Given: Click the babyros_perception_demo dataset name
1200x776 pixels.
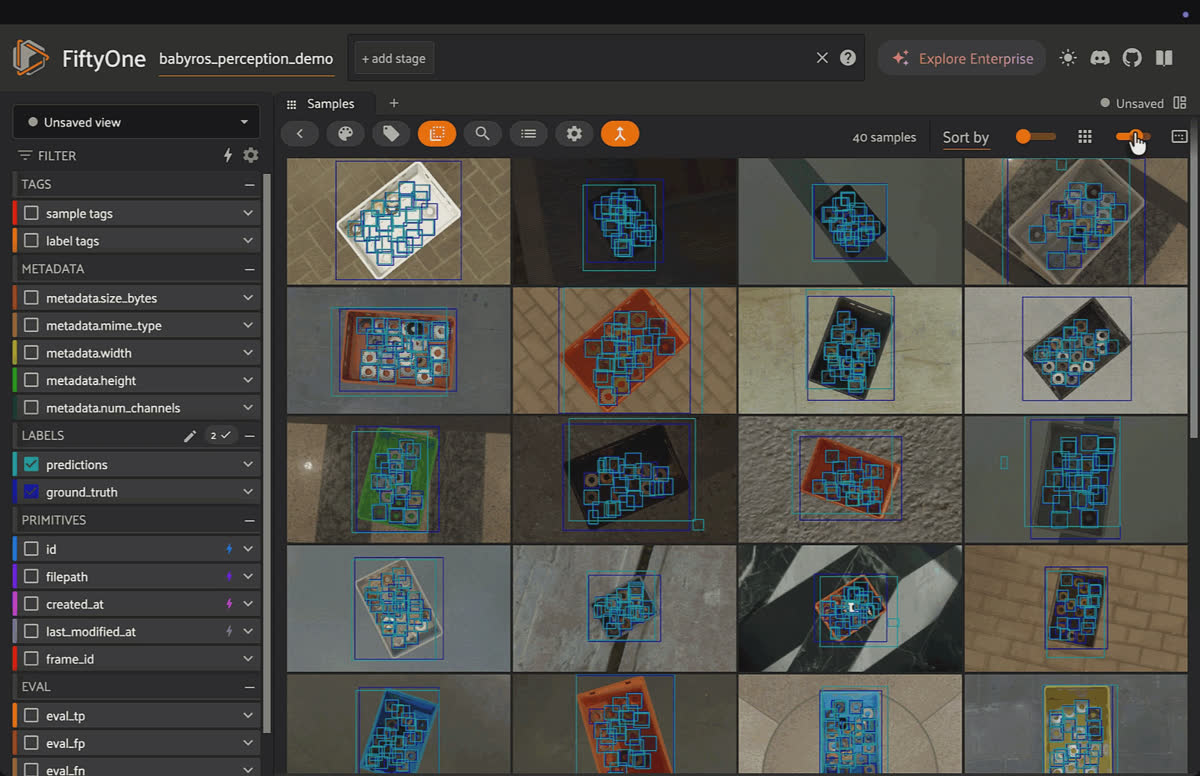Looking at the screenshot, I should [246, 59].
